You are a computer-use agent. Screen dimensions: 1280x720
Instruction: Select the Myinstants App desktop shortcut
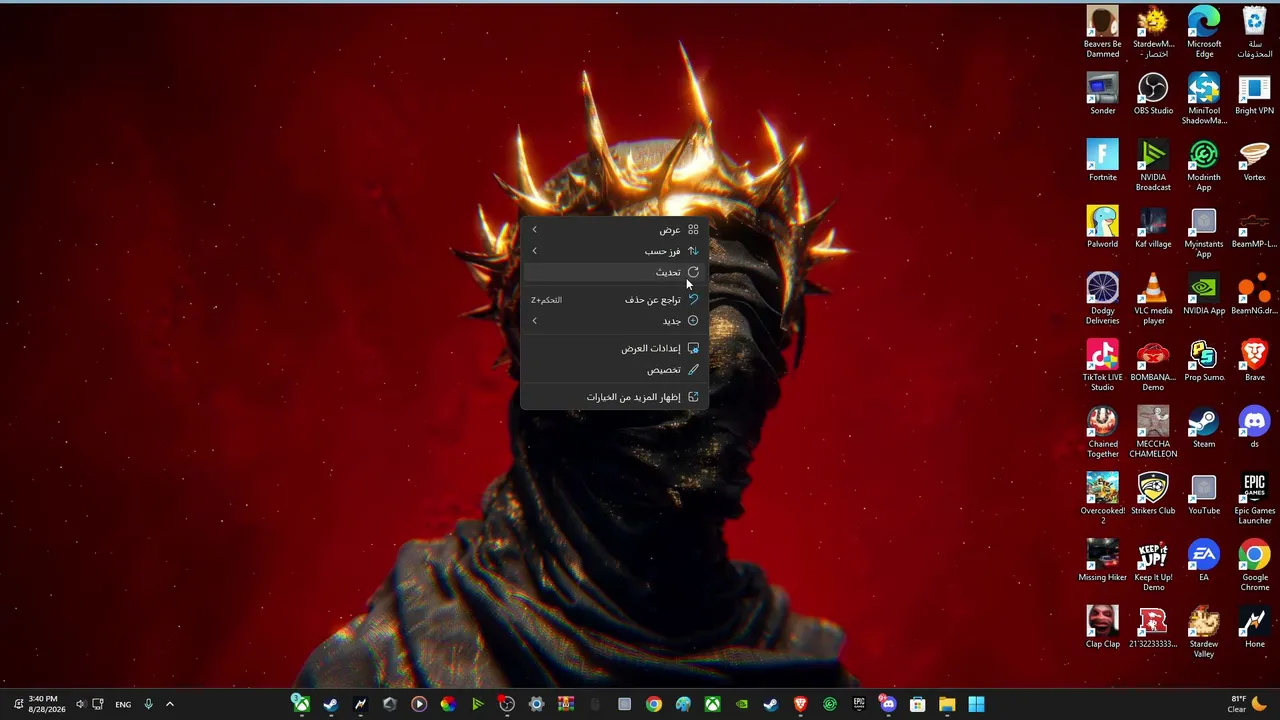pyautogui.click(x=1204, y=232)
